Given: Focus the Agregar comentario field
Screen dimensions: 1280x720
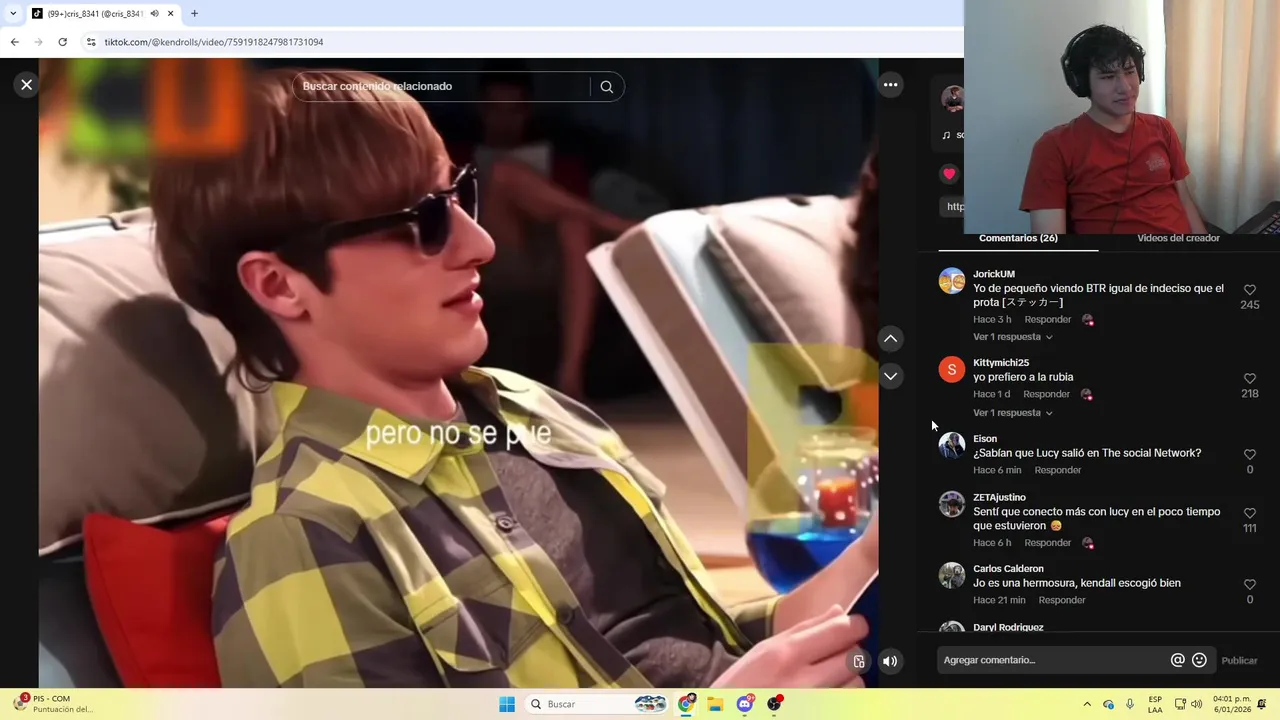Looking at the screenshot, I should click(1052, 660).
